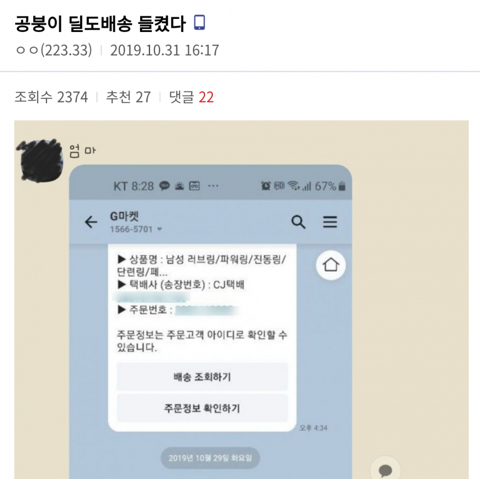Image resolution: width=480 pixels, height=479 pixels.
Task: Tap the speech bubble icon at bottom right
Action: pyautogui.click(x=386, y=470)
